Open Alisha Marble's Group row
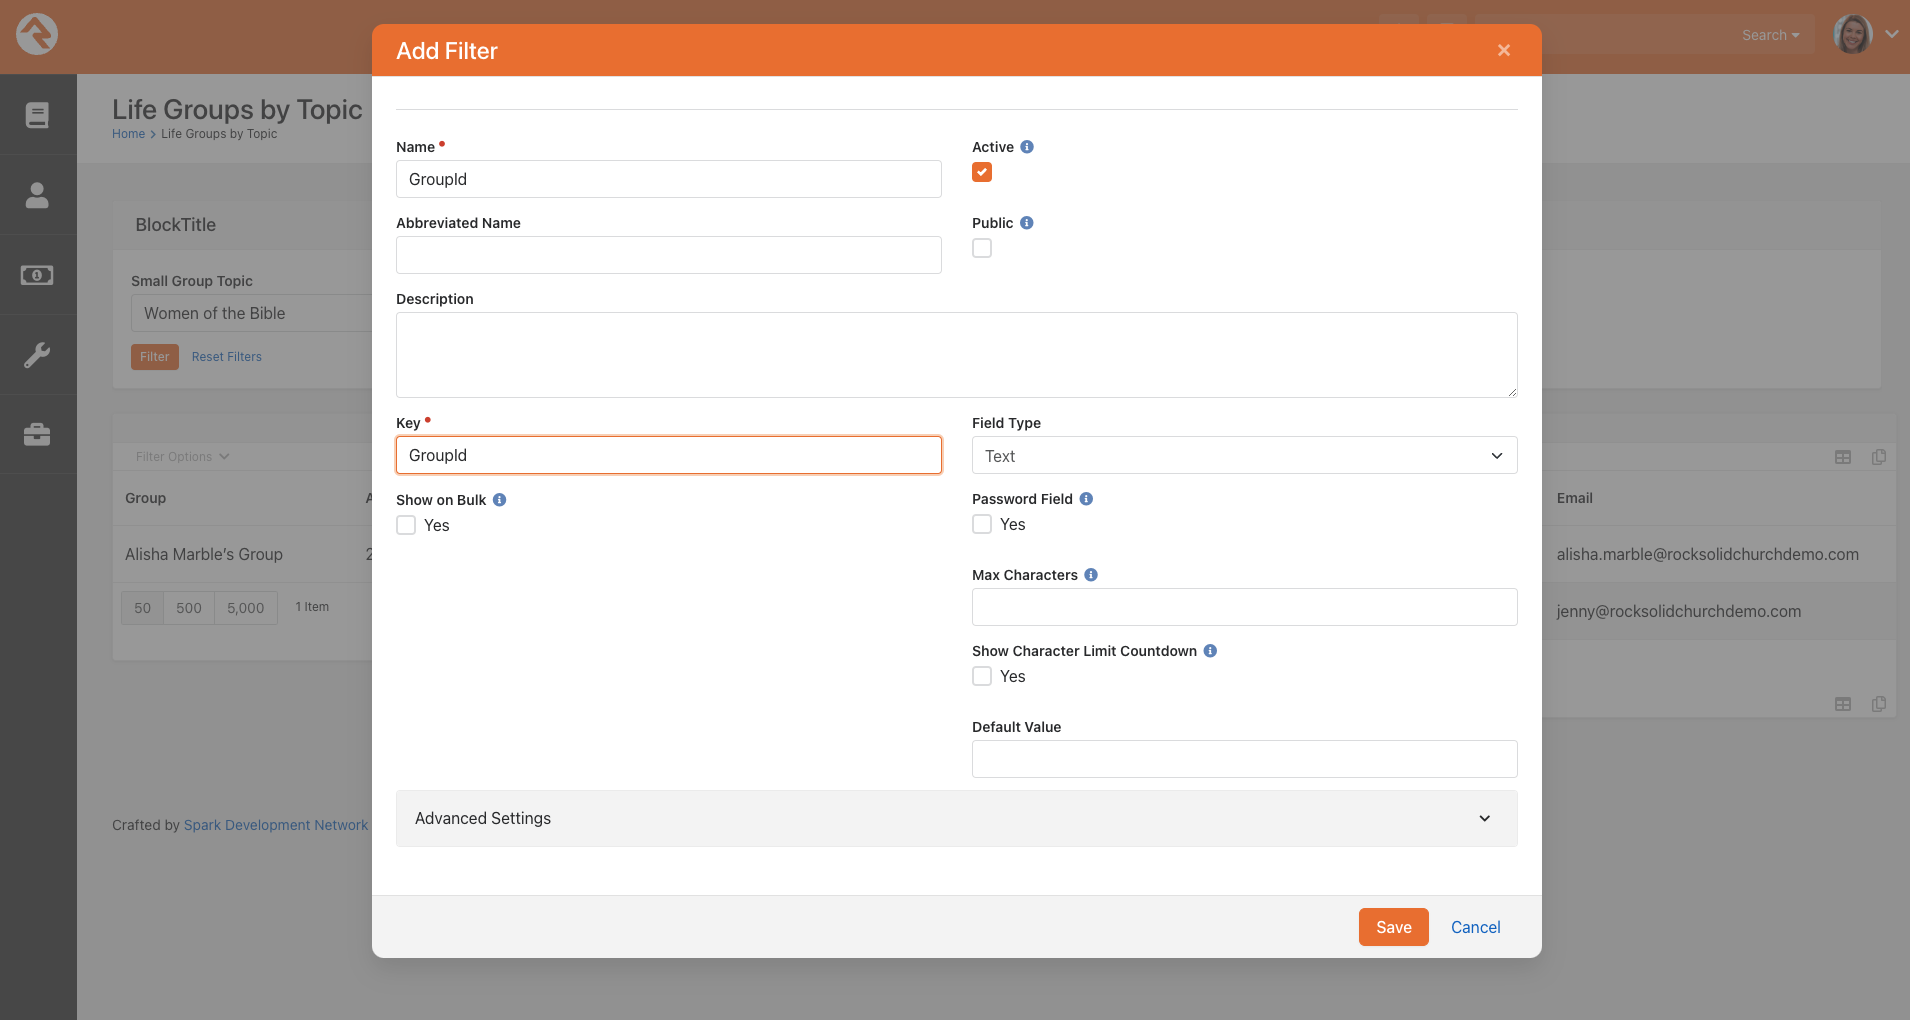The width and height of the screenshot is (1910, 1020). coord(204,554)
